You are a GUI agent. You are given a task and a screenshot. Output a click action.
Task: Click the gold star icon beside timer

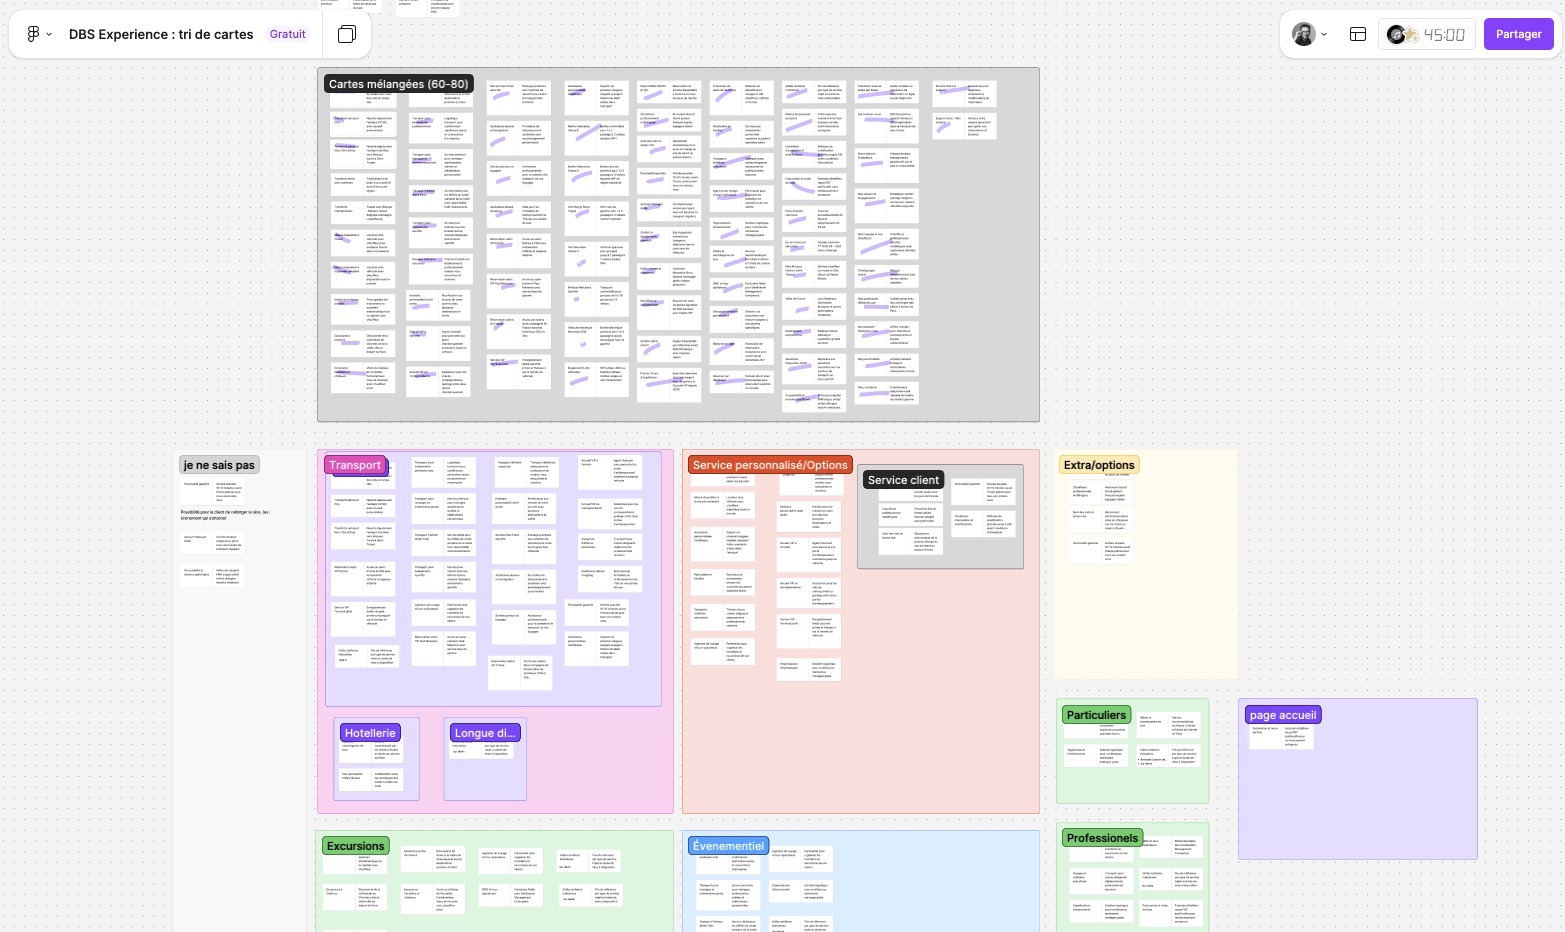1411,35
